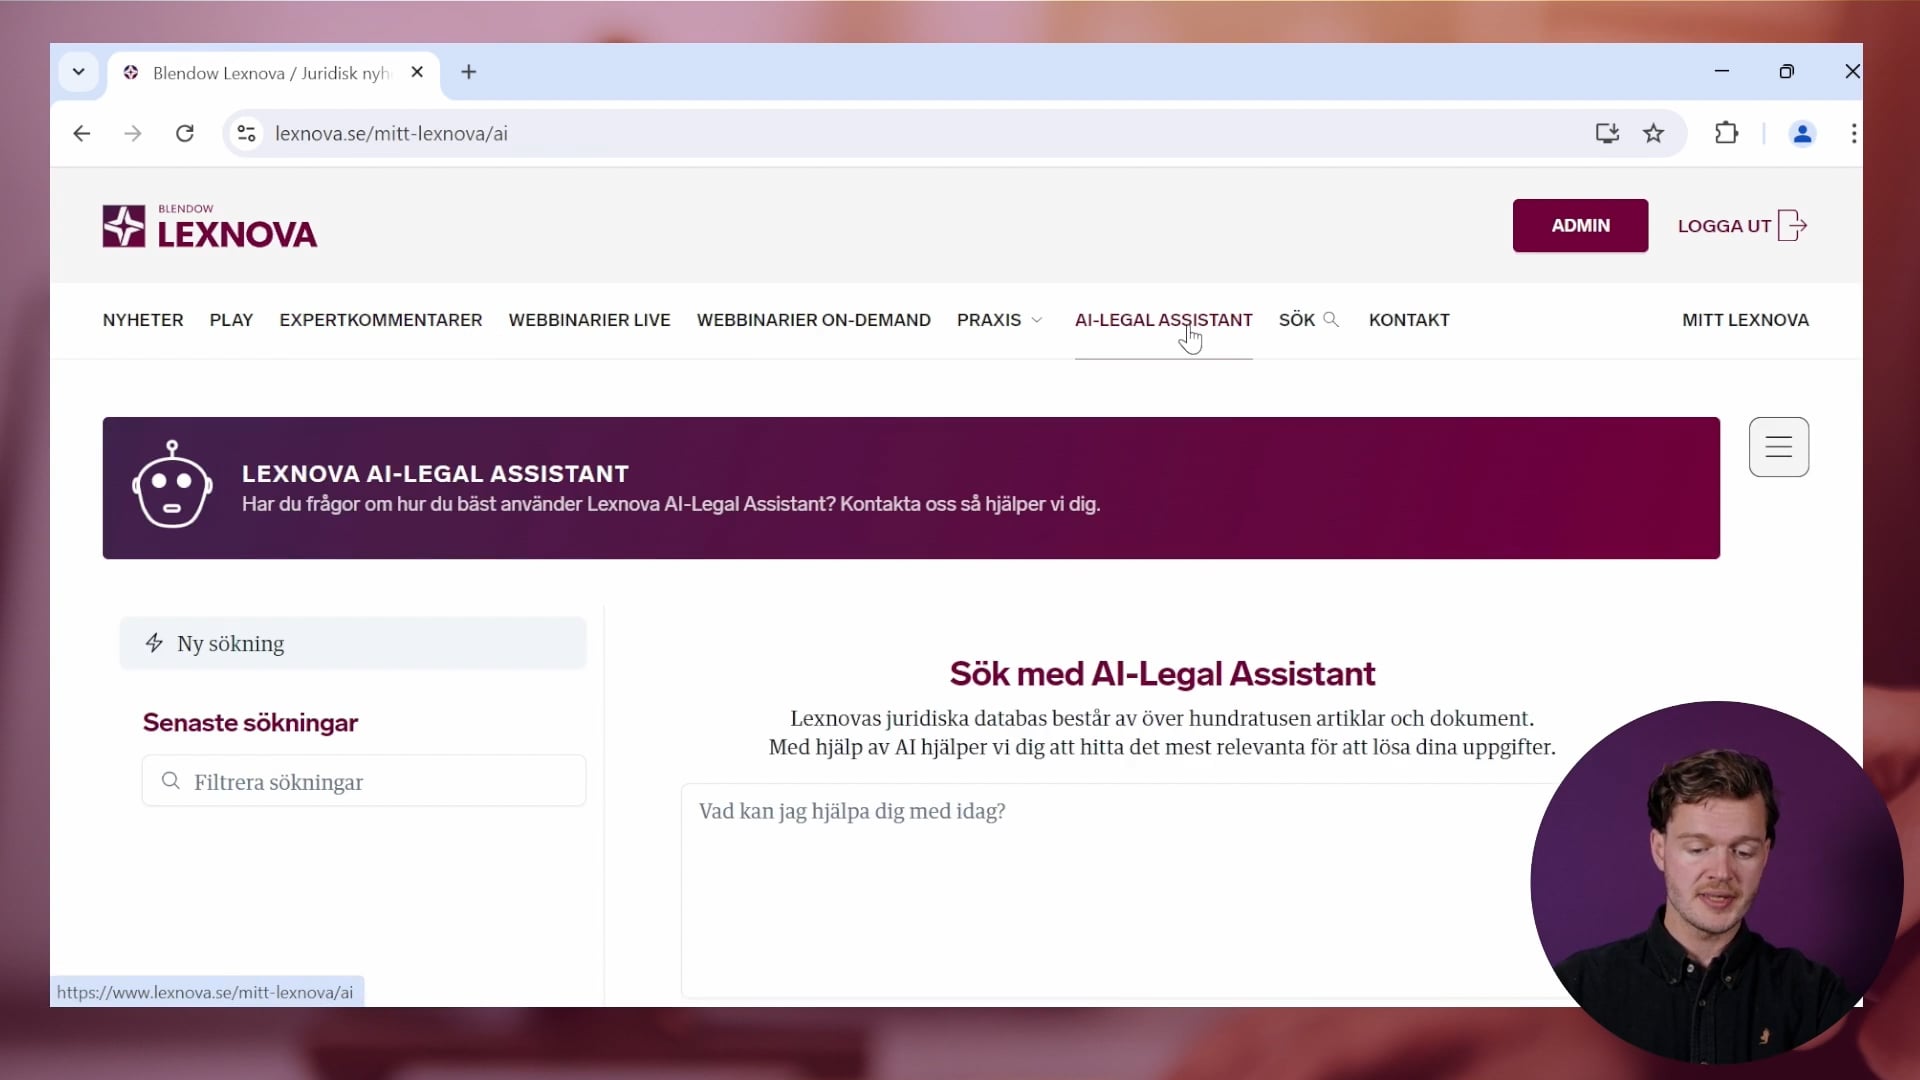Click the Blendow Lexnova logo
The height and width of the screenshot is (1080, 1920).
[209, 226]
